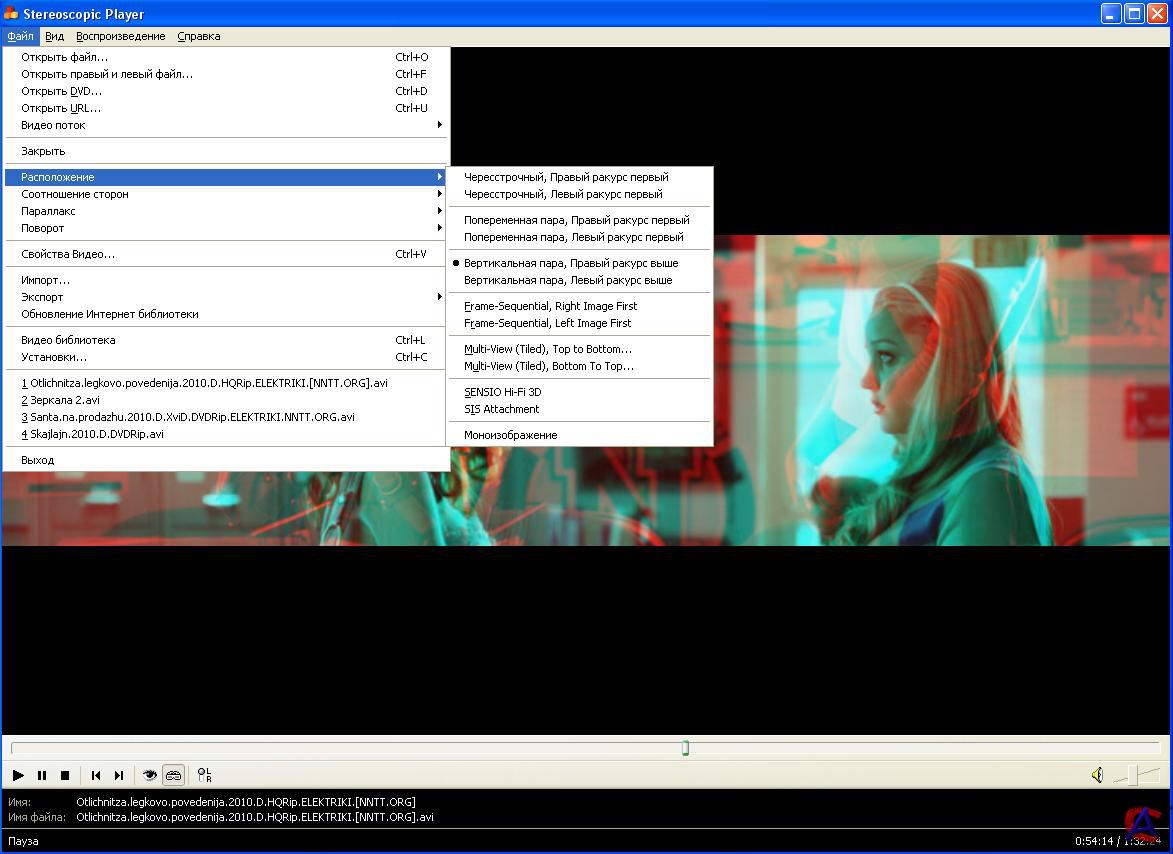
Task: Select Вертикальная пара, Правый ракурс выше option
Action: pos(570,263)
